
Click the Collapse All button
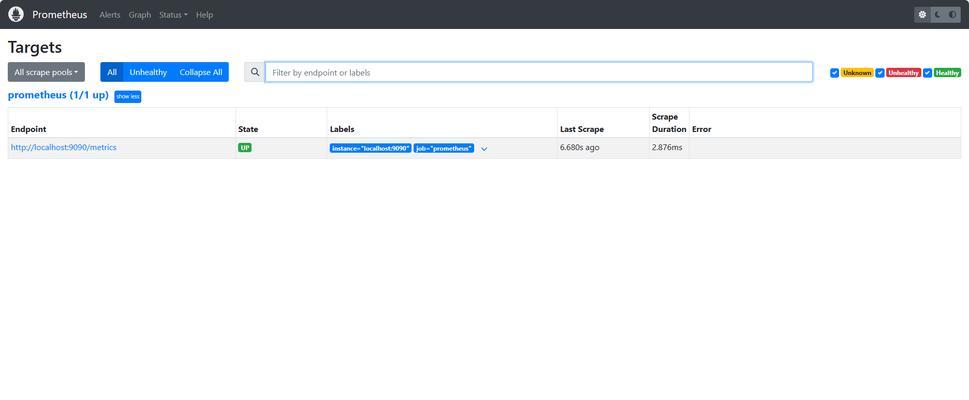(201, 72)
